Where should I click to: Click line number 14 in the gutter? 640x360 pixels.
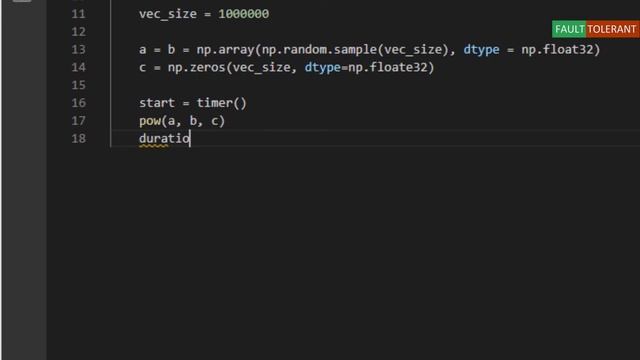click(x=78, y=67)
